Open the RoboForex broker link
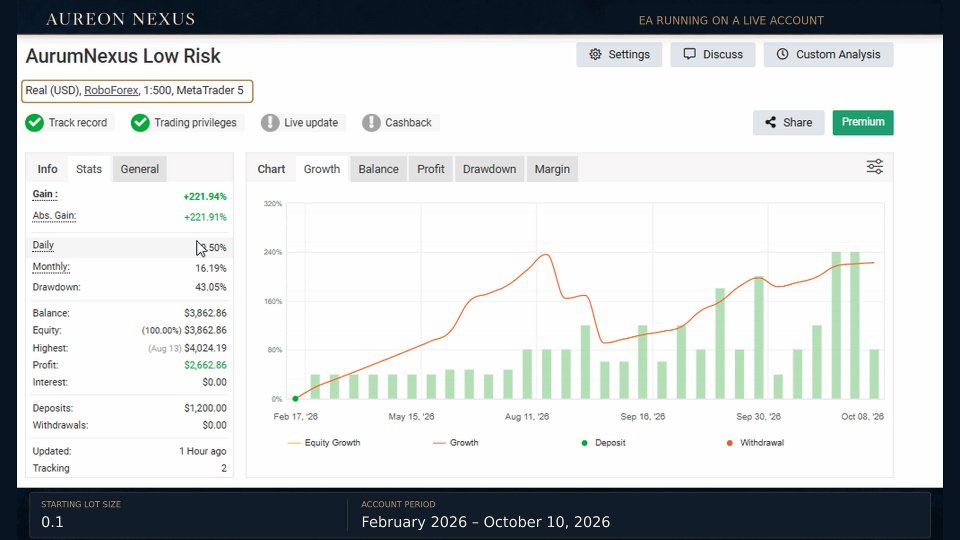960x540 pixels. coord(111,91)
